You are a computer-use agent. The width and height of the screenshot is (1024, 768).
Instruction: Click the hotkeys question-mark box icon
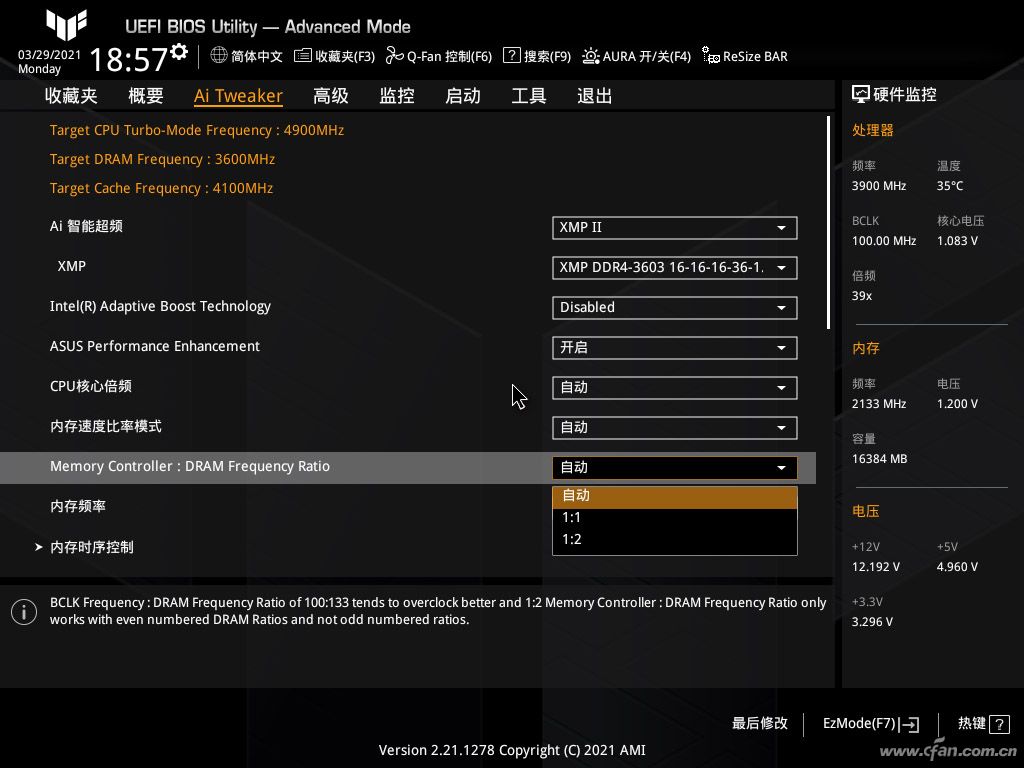(999, 724)
